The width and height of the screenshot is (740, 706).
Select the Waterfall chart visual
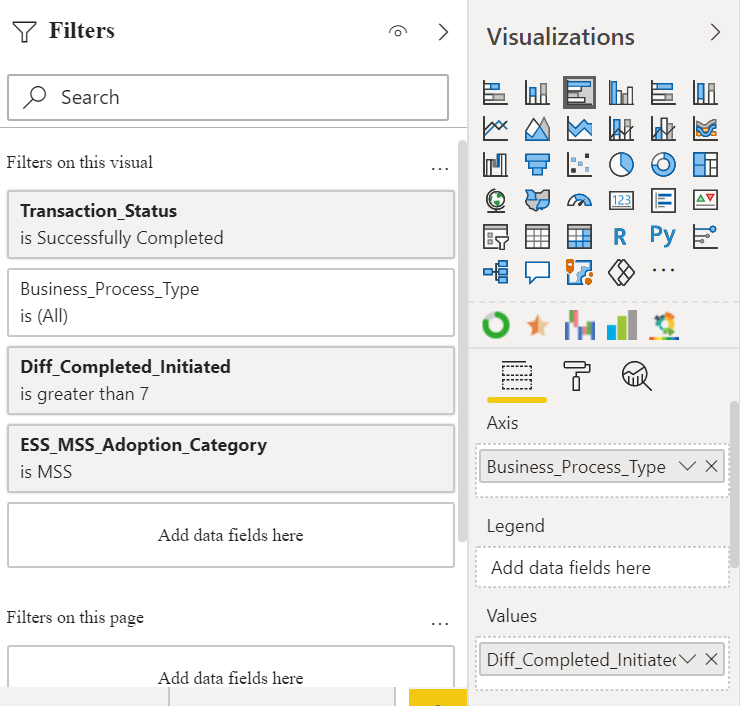pyautogui.click(x=495, y=165)
